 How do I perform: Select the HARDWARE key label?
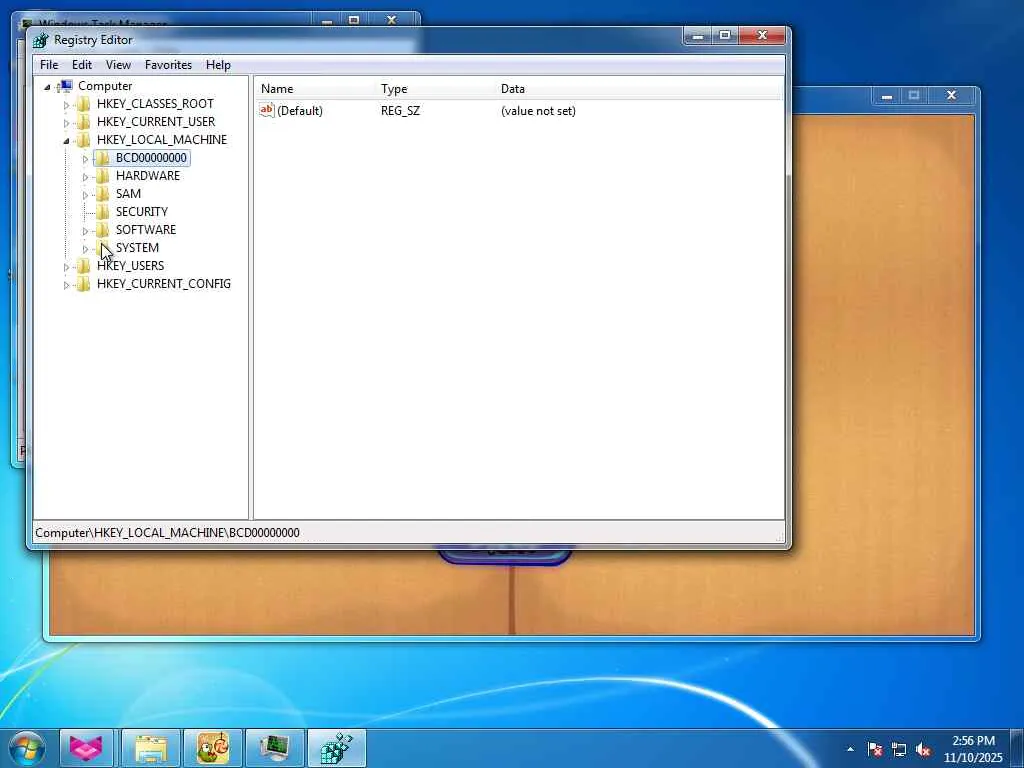point(148,176)
